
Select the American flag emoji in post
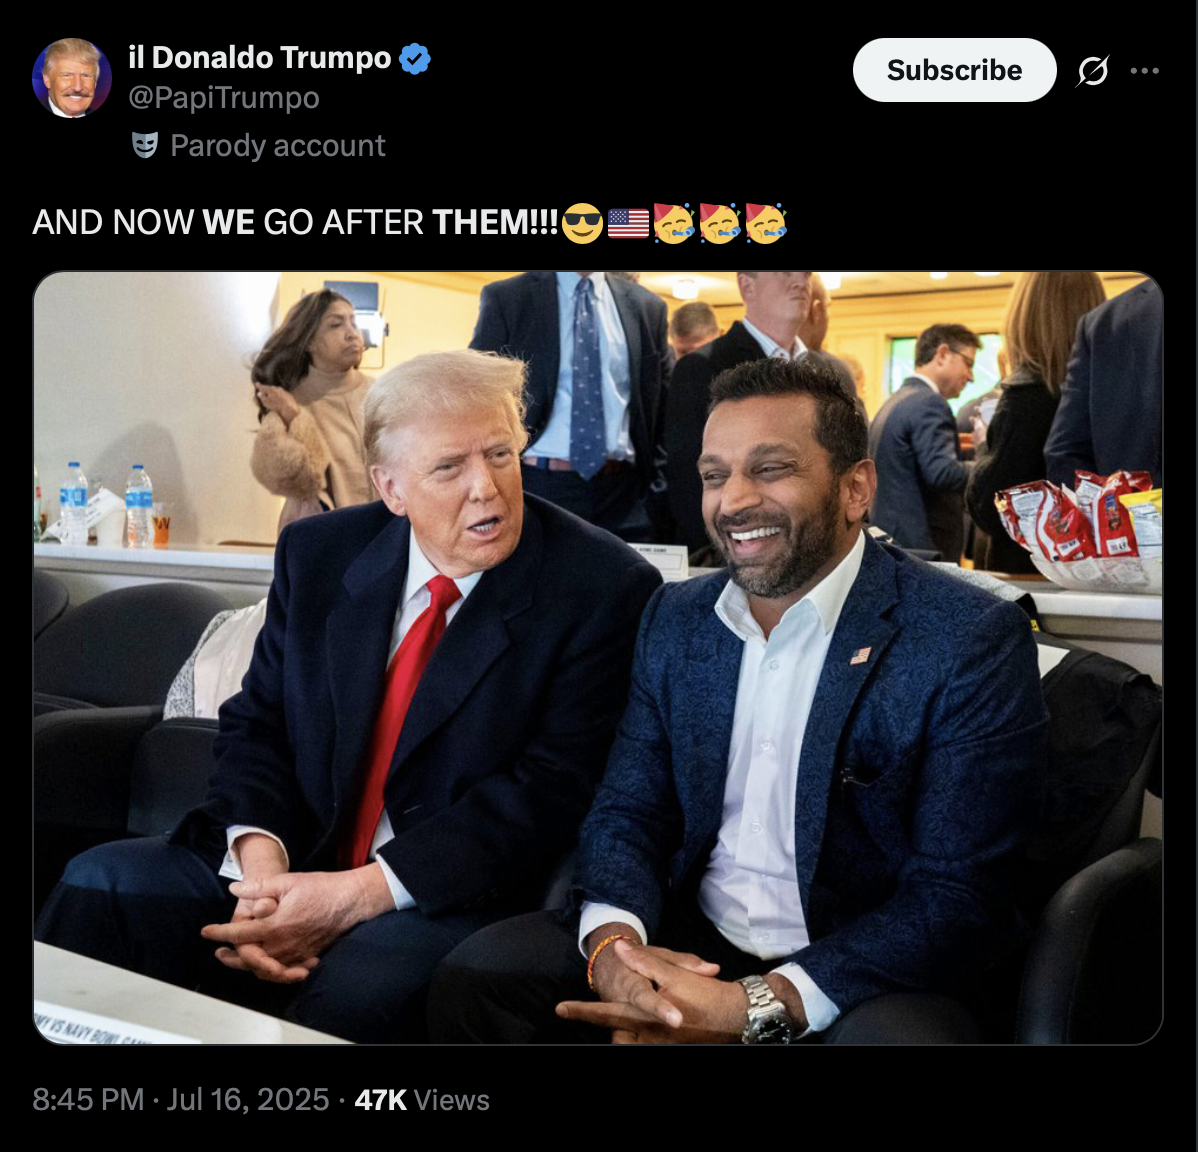point(628,223)
